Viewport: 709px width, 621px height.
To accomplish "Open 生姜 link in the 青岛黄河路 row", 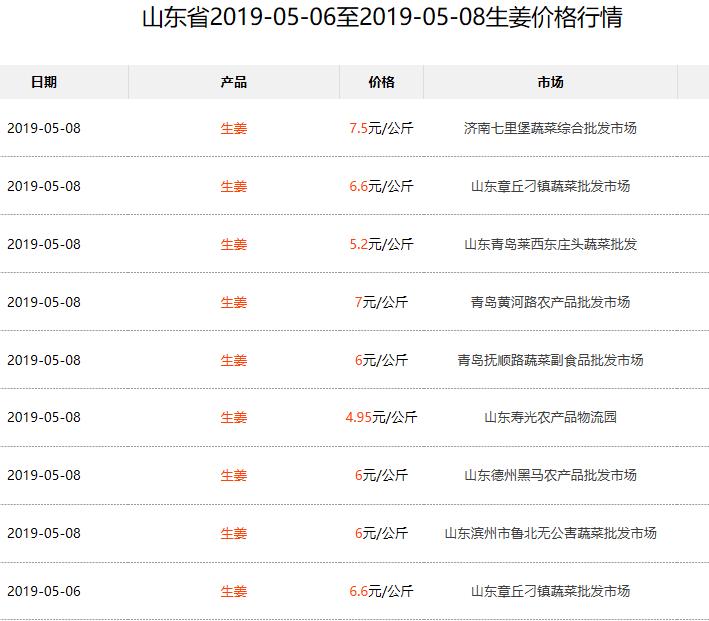I will tap(234, 302).
